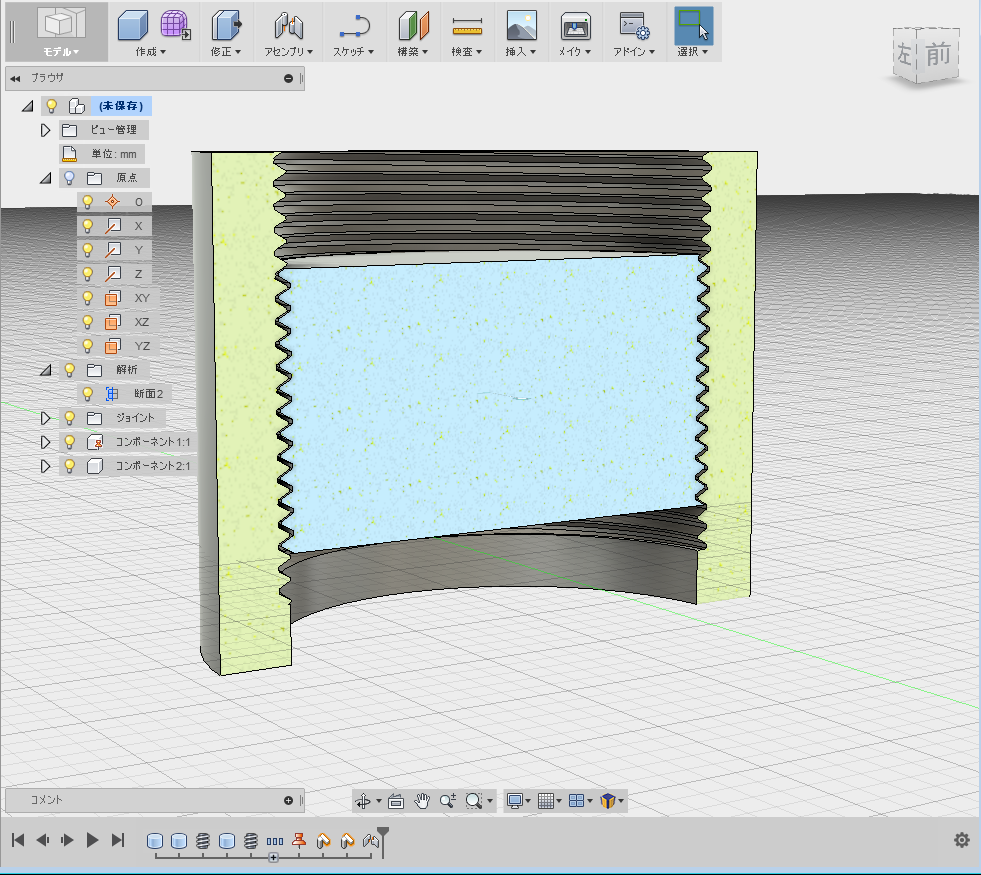Collapse the 原点 origin folder
The height and width of the screenshot is (875, 981).
(x=45, y=178)
